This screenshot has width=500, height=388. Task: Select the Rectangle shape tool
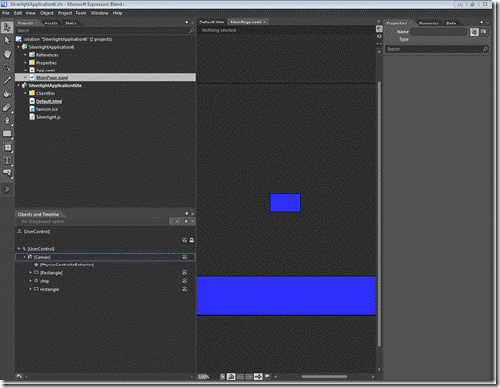pos(7,134)
